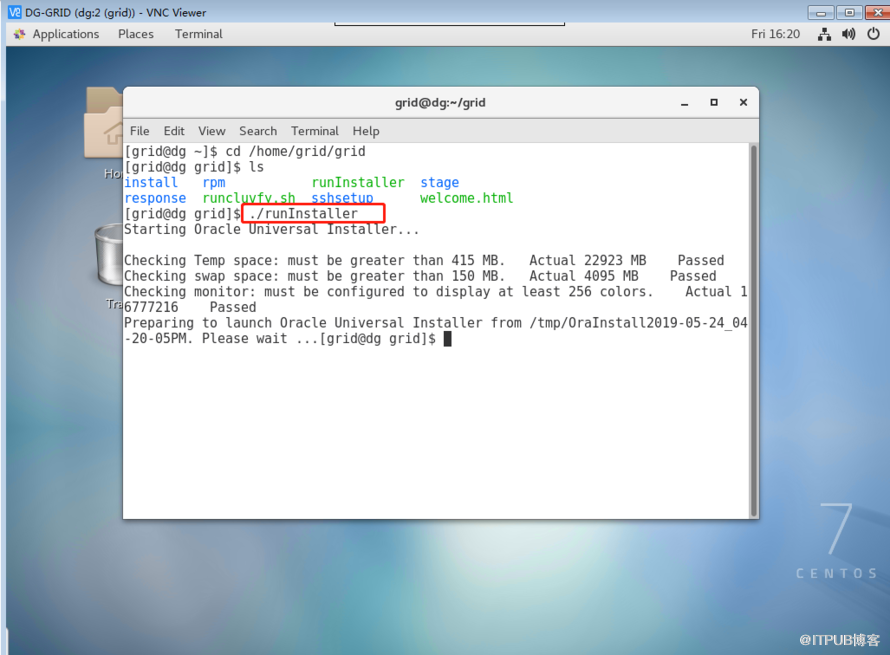Click the Fri 16:20 clock
Image resolution: width=890 pixels, height=655 pixels.
775,34
